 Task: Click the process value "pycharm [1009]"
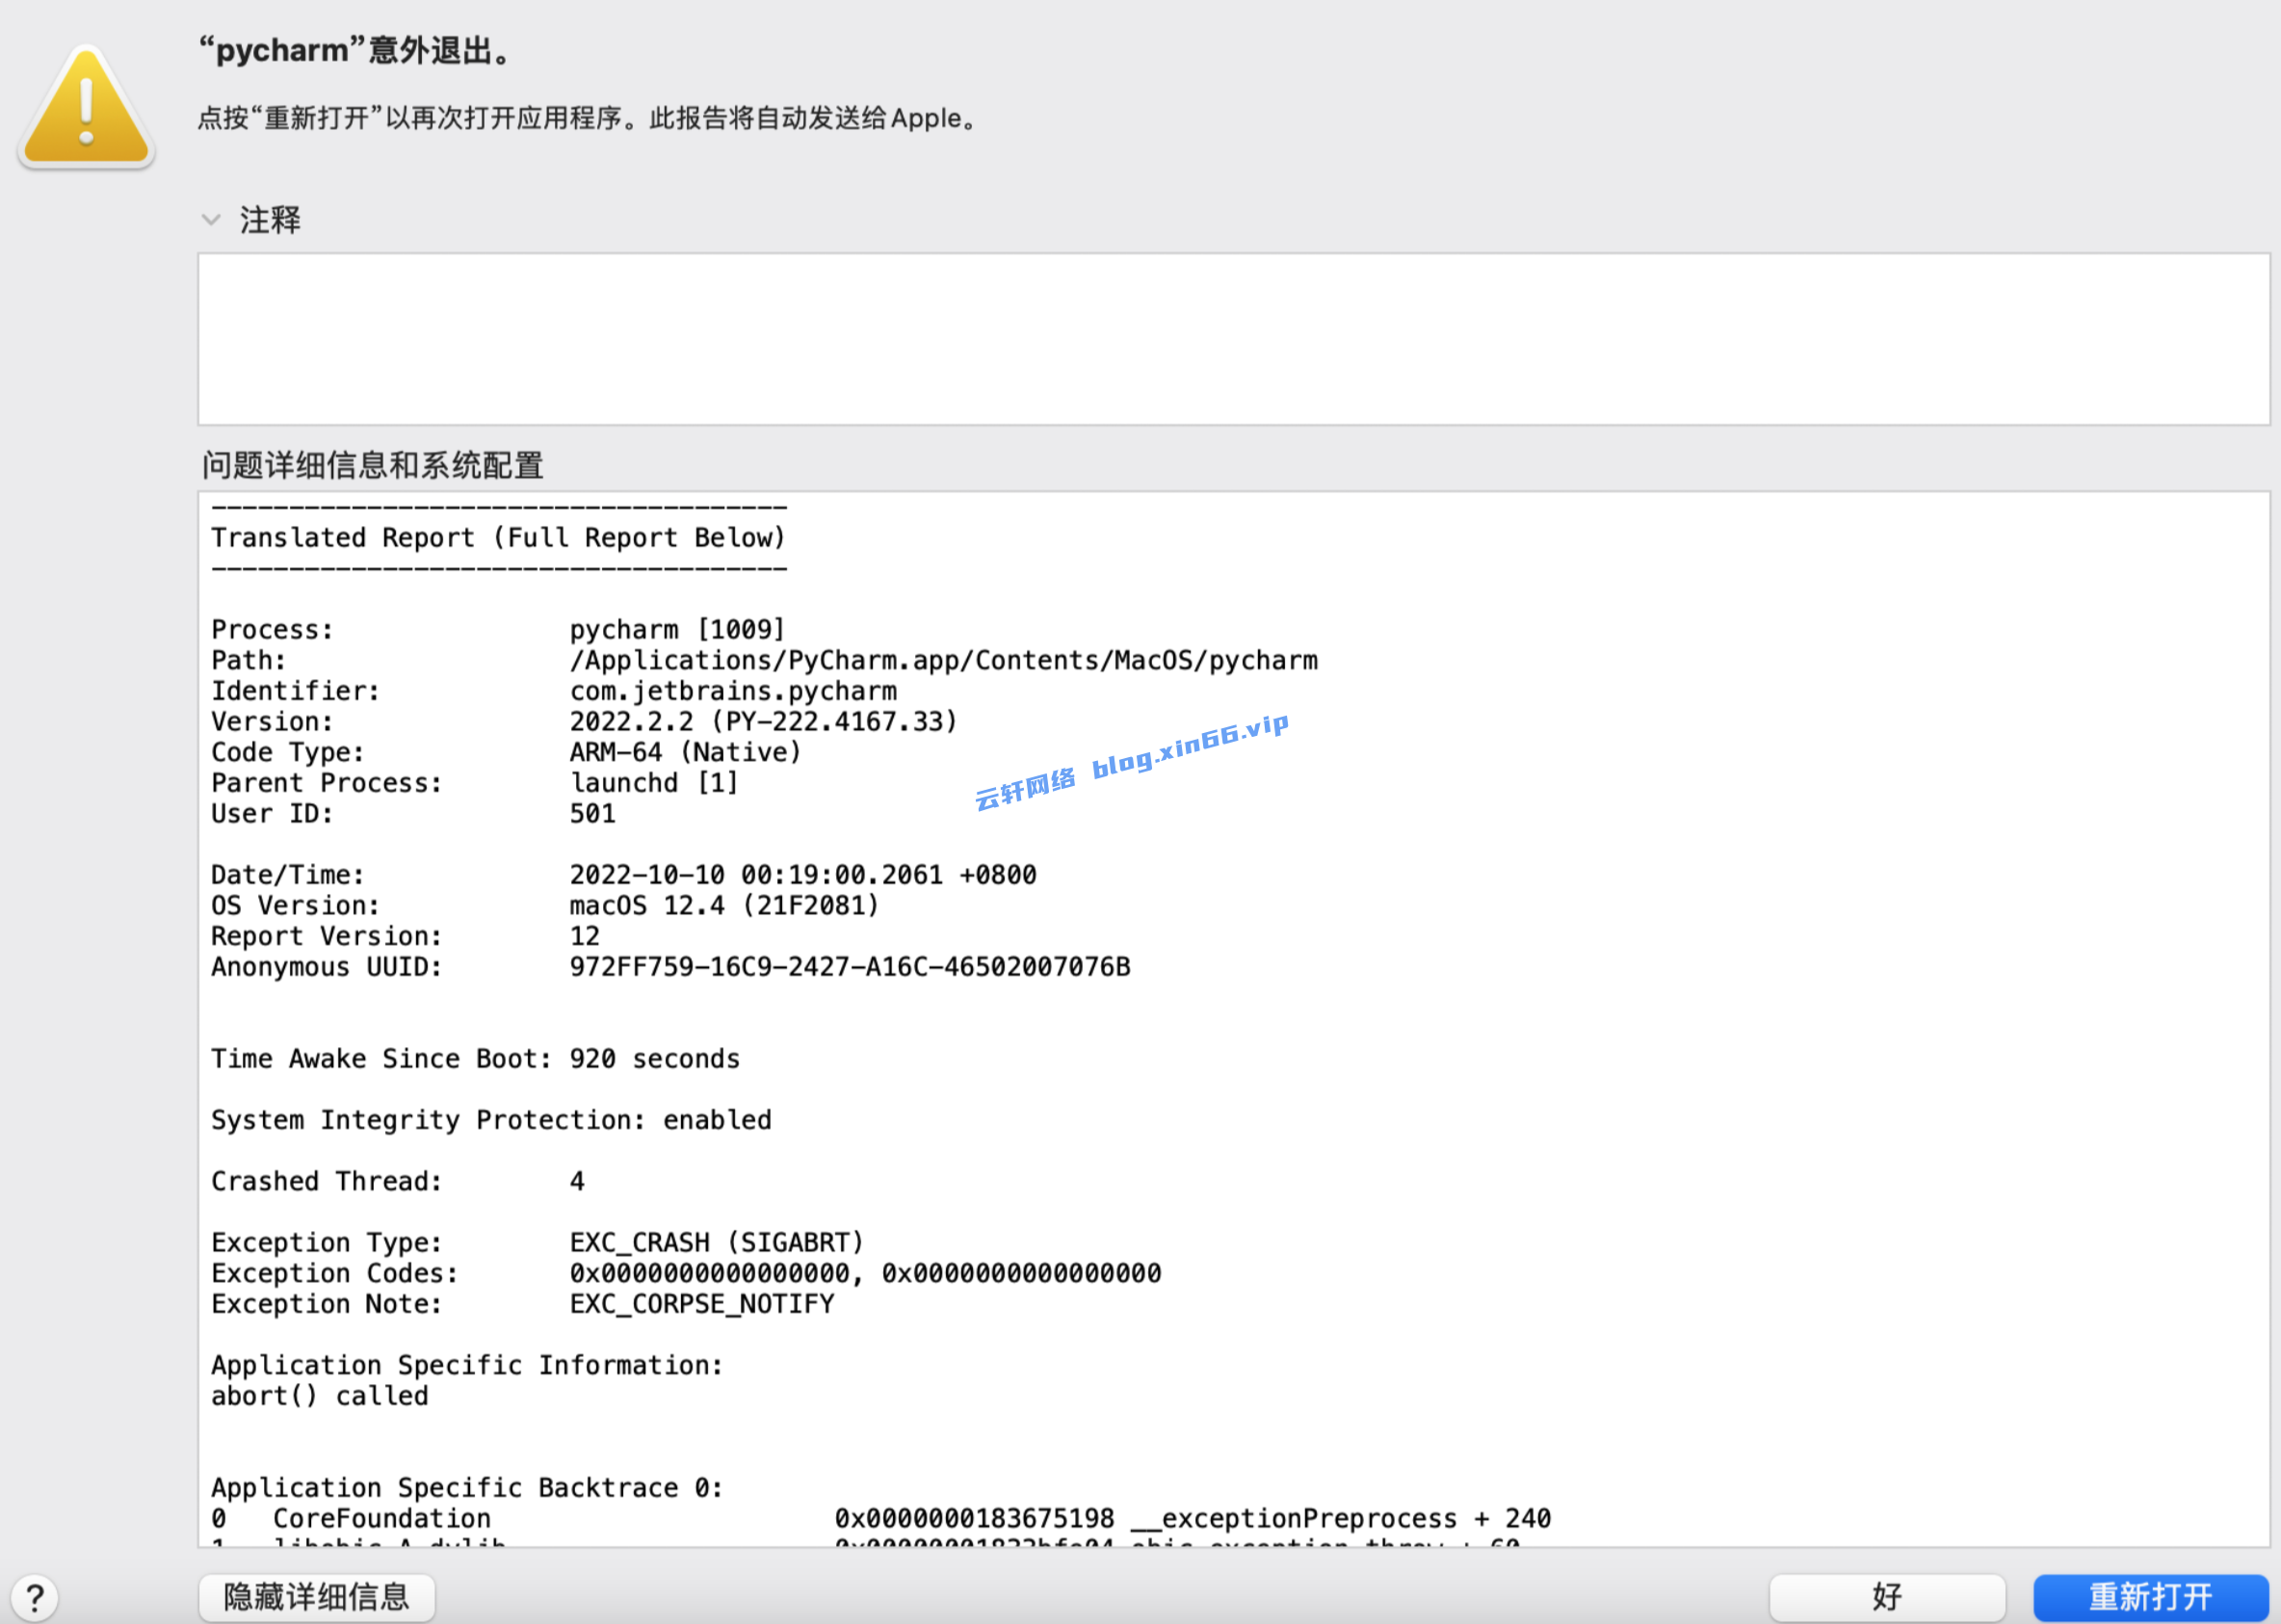tap(677, 630)
